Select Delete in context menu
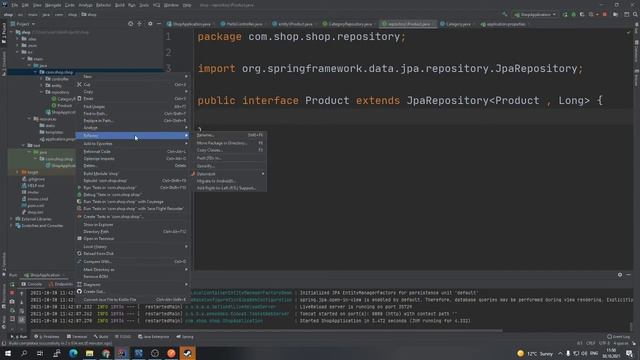 pos(132,166)
